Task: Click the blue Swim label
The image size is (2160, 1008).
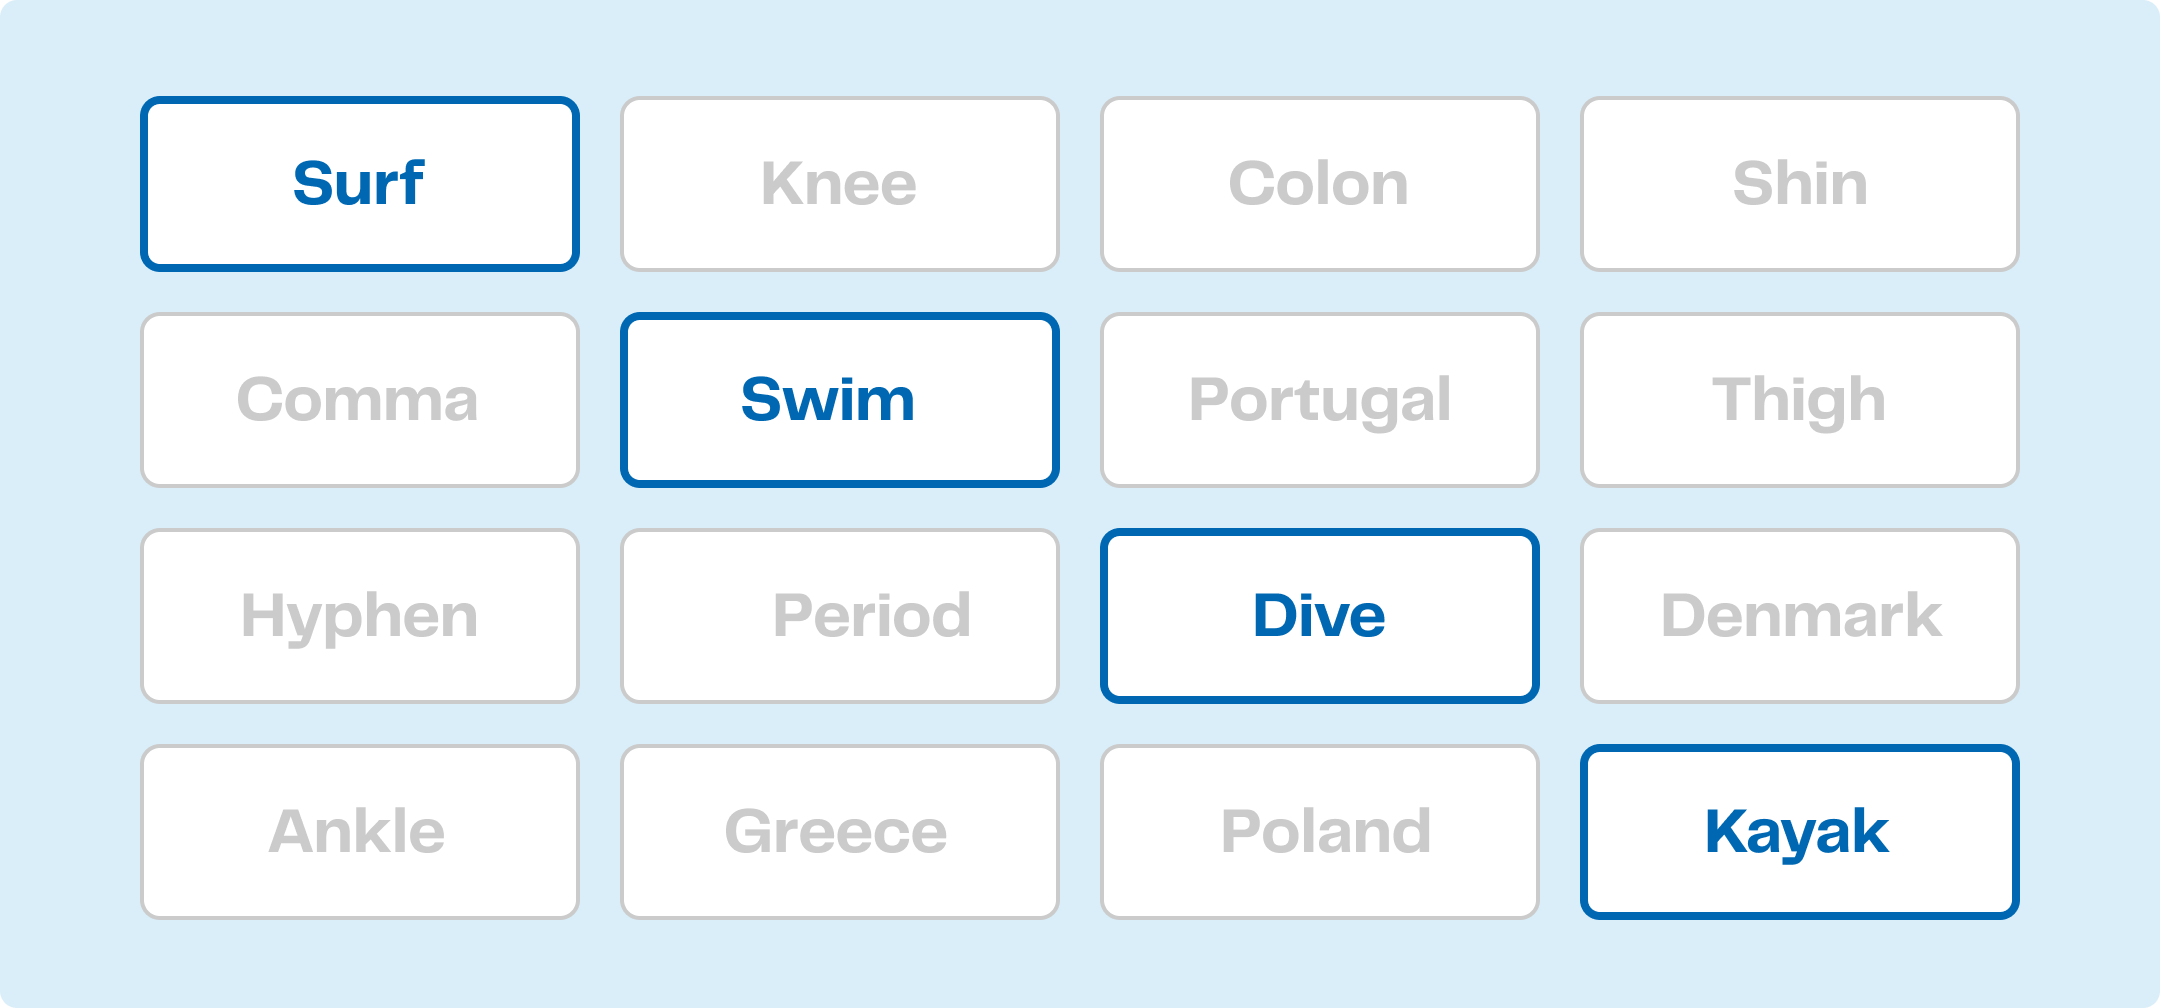Action: coord(828,399)
